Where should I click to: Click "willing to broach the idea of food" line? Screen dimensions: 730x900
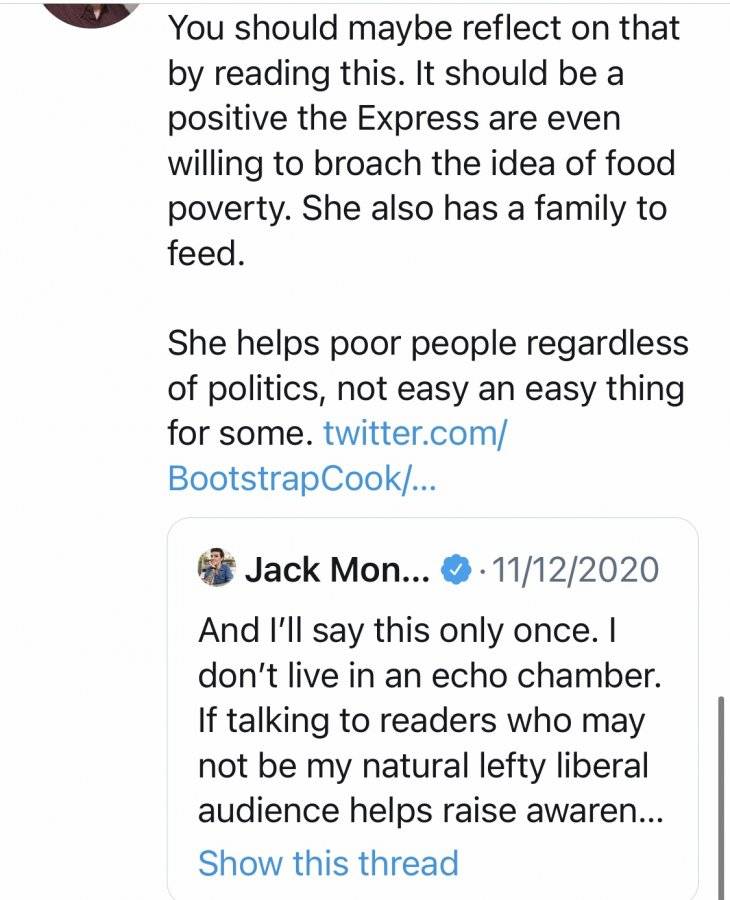click(422, 163)
